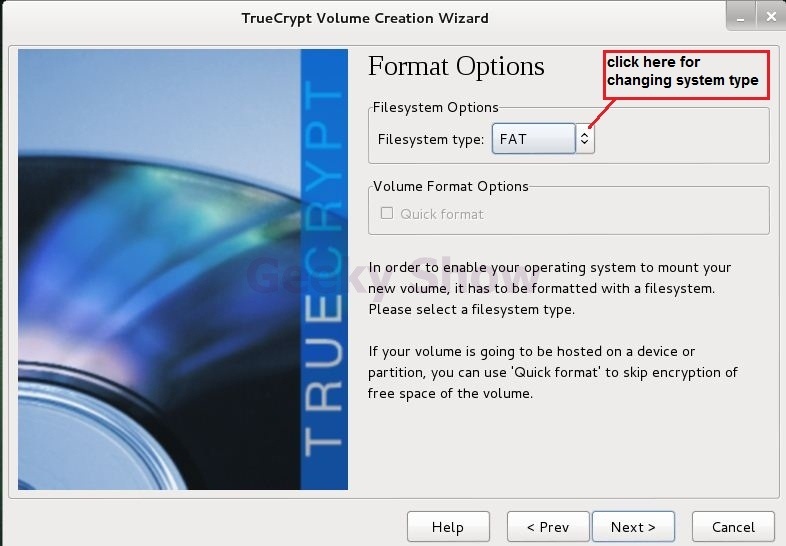Screen dimensions: 786x546
Task: Close the TrueCrypt wizard window
Action: (771, 17)
